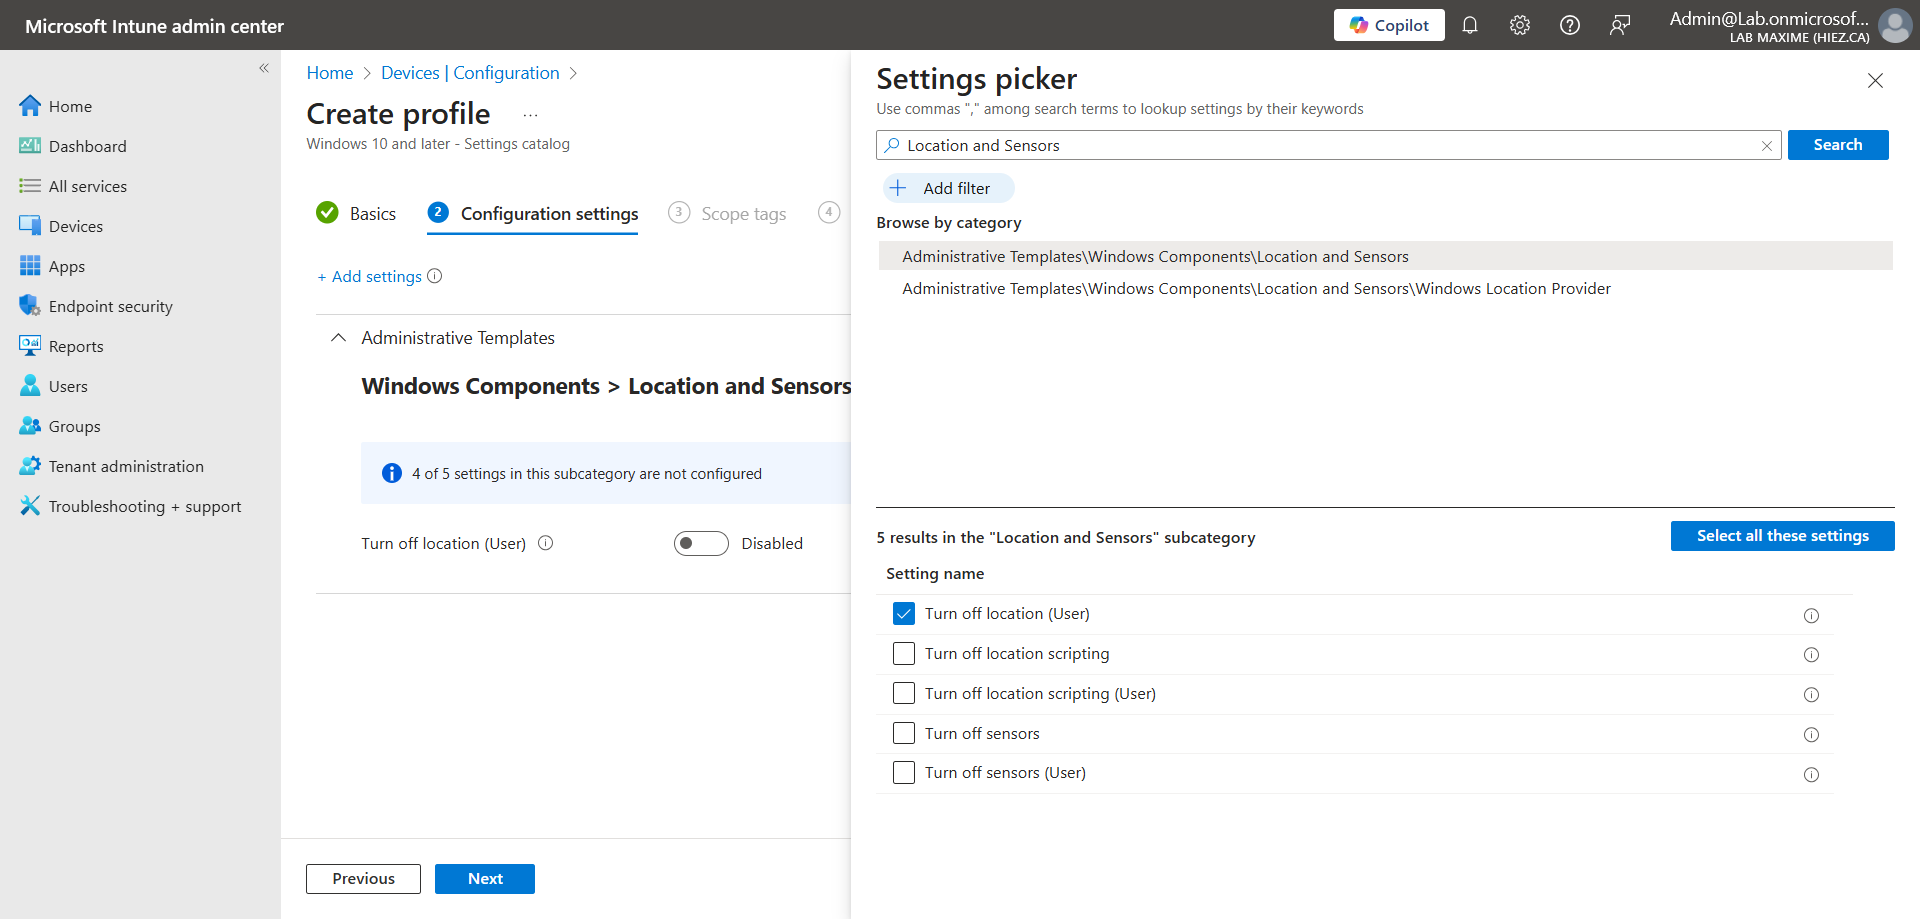
Task: Click Select all these settings button
Action: point(1781,536)
